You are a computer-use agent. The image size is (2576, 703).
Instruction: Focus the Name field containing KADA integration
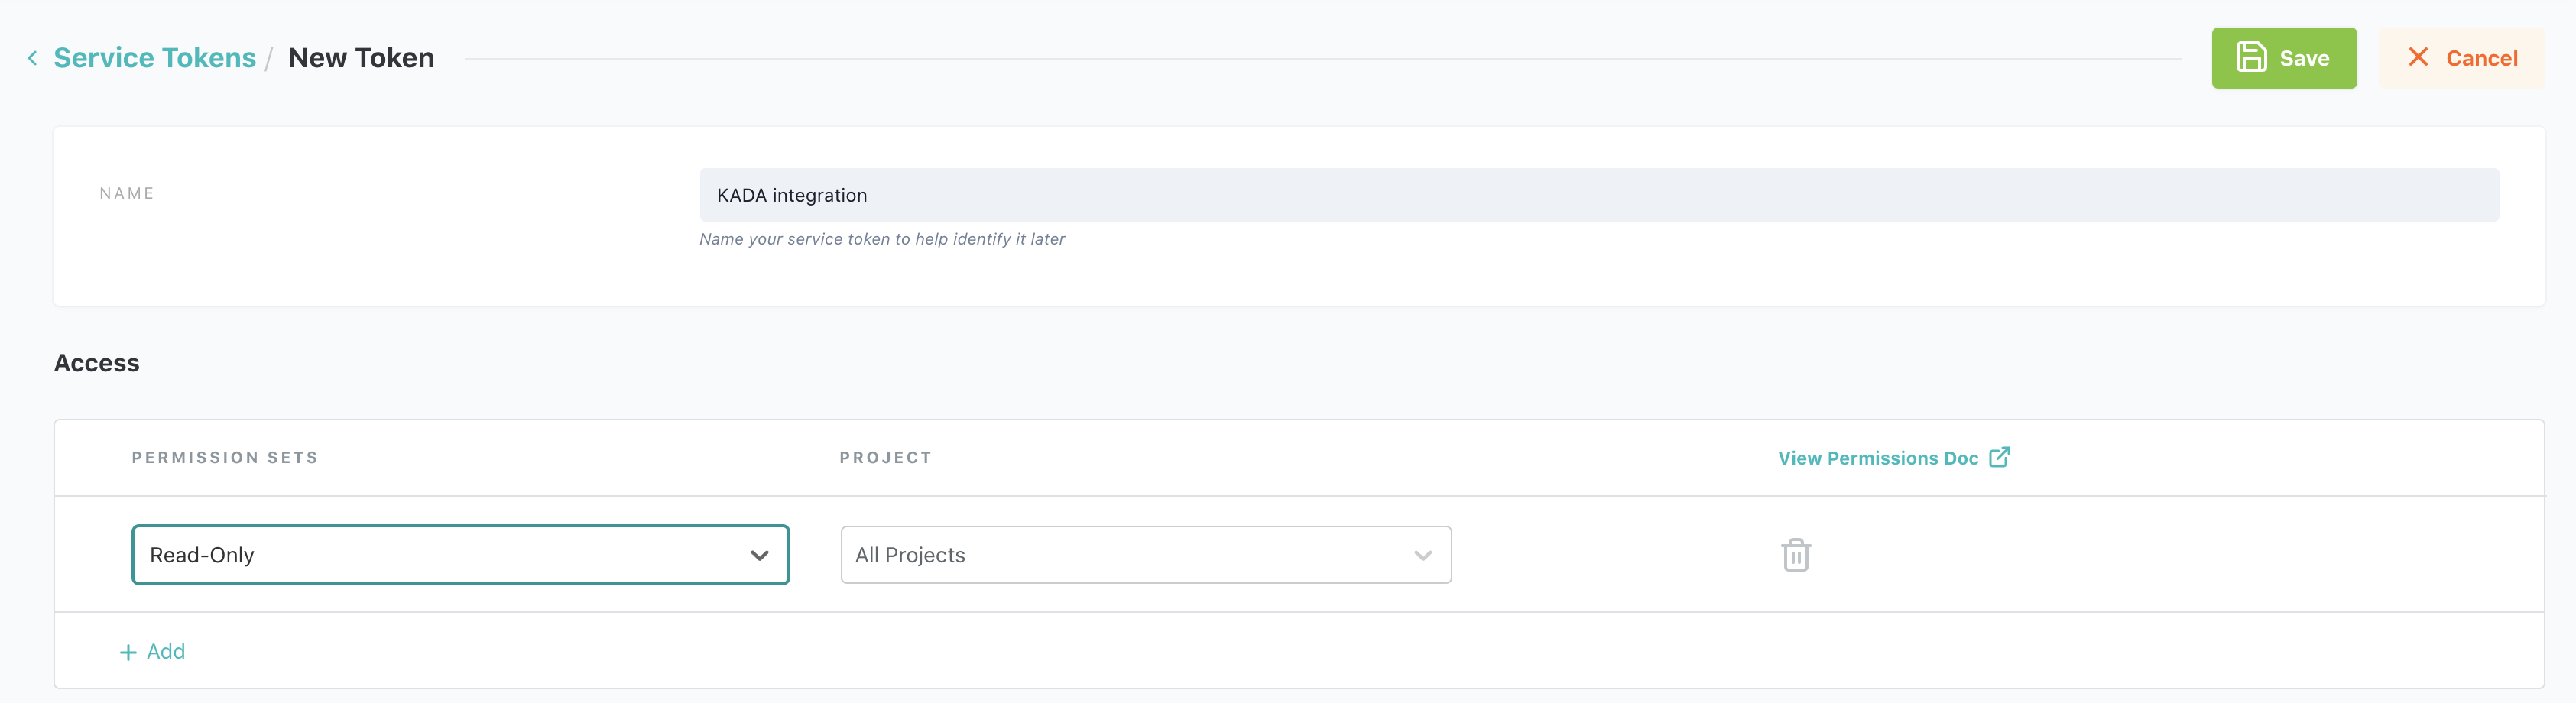click(1598, 195)
